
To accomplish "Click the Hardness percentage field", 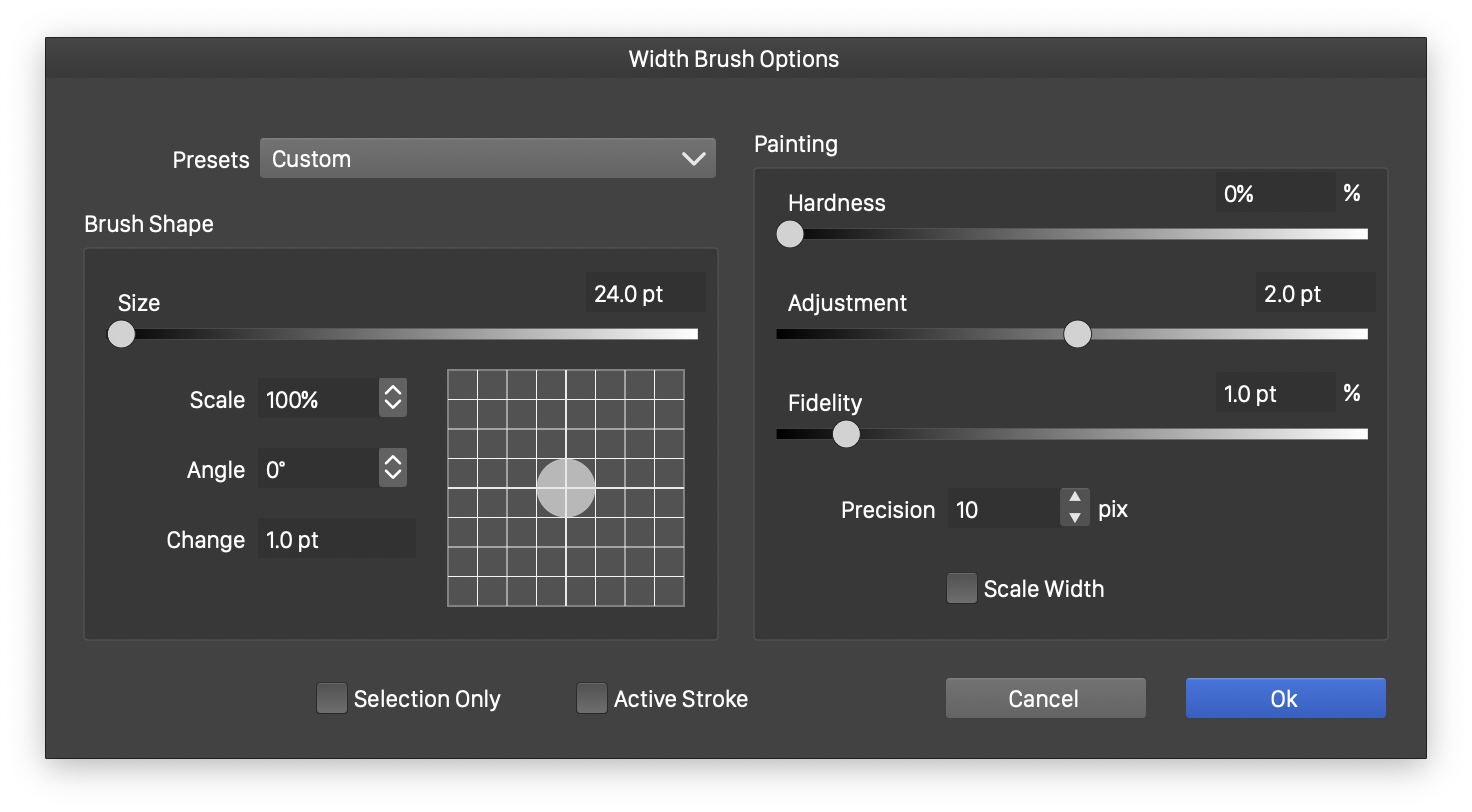I will point(1275,193).
